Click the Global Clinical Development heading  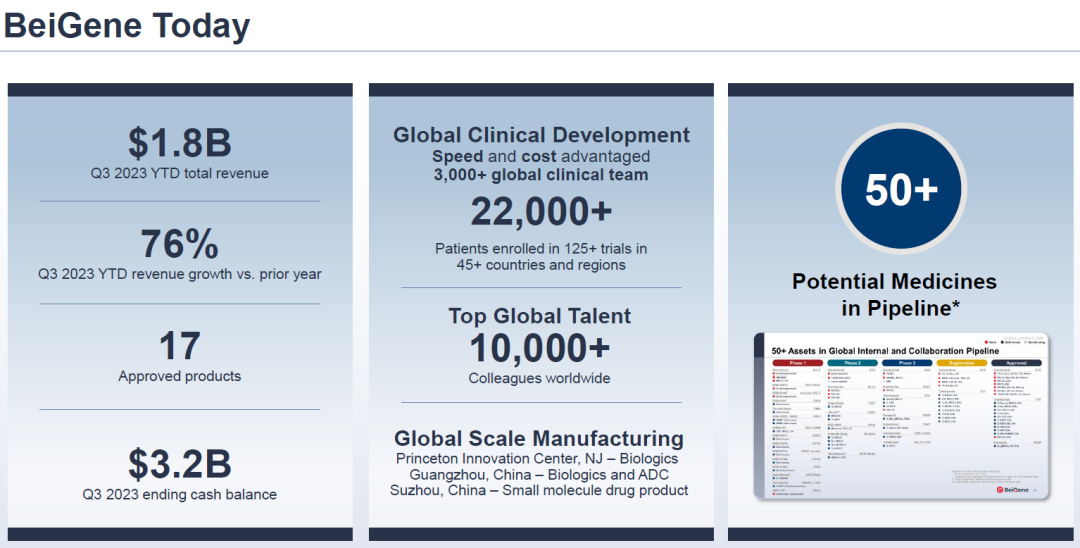[x=541, y=135]
